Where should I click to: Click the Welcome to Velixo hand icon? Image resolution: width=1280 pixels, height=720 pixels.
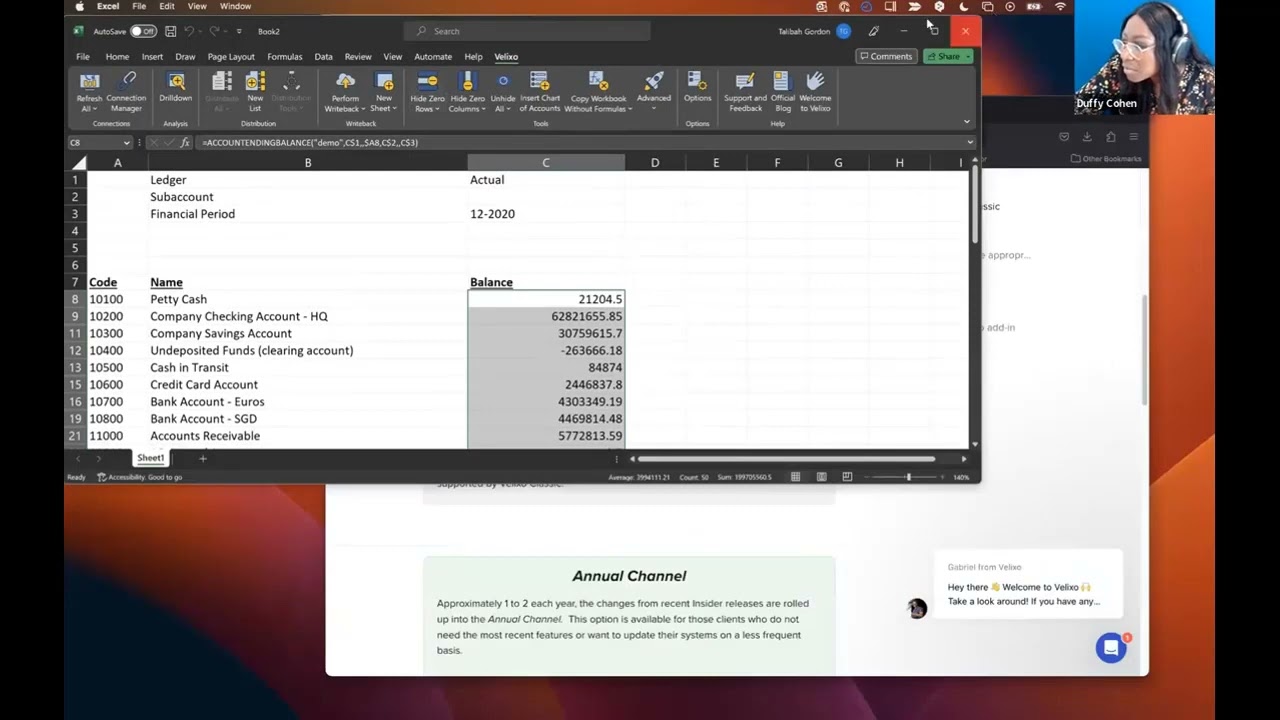815,82
